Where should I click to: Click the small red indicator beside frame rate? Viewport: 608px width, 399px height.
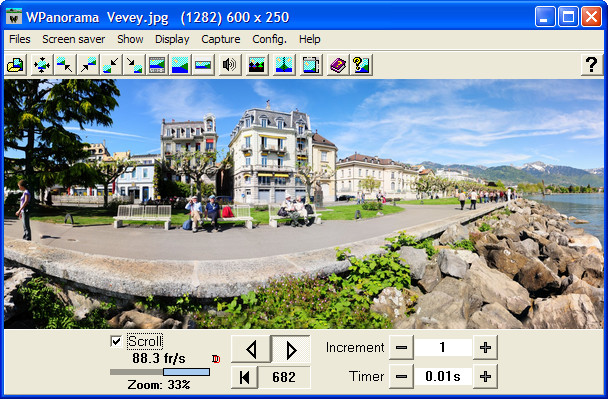216,359
